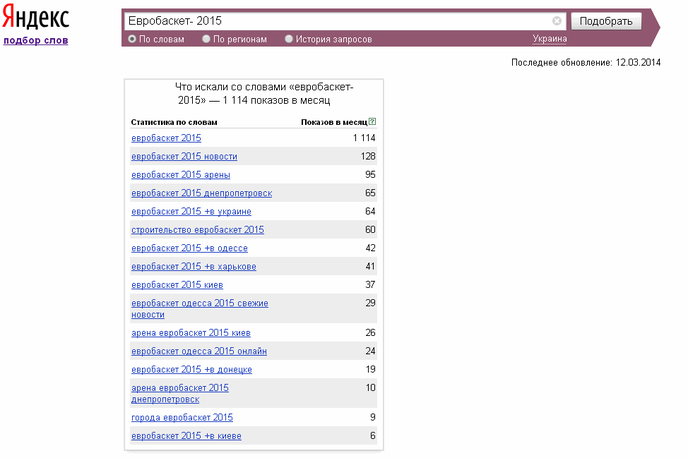Screen dimensions: 688x458
Task: Select the По регионам radio button
Action: 206,40
